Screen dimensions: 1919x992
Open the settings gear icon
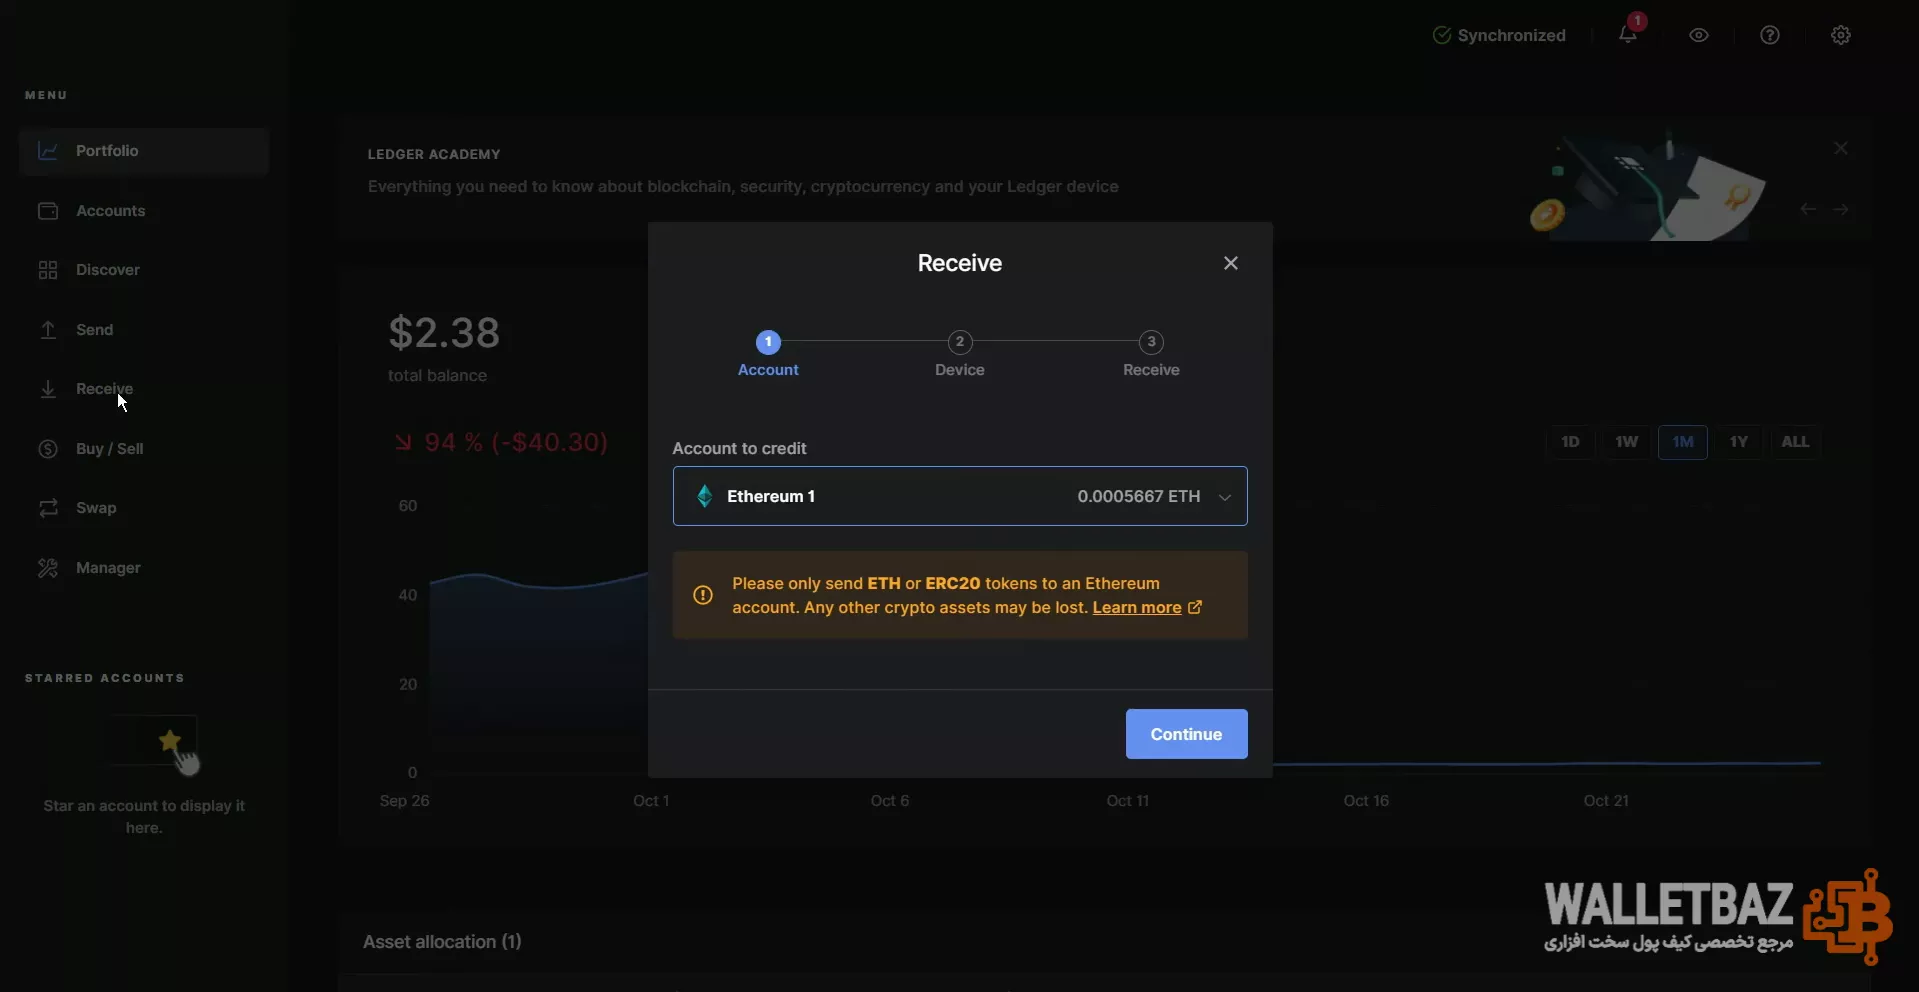(1841, 35)
